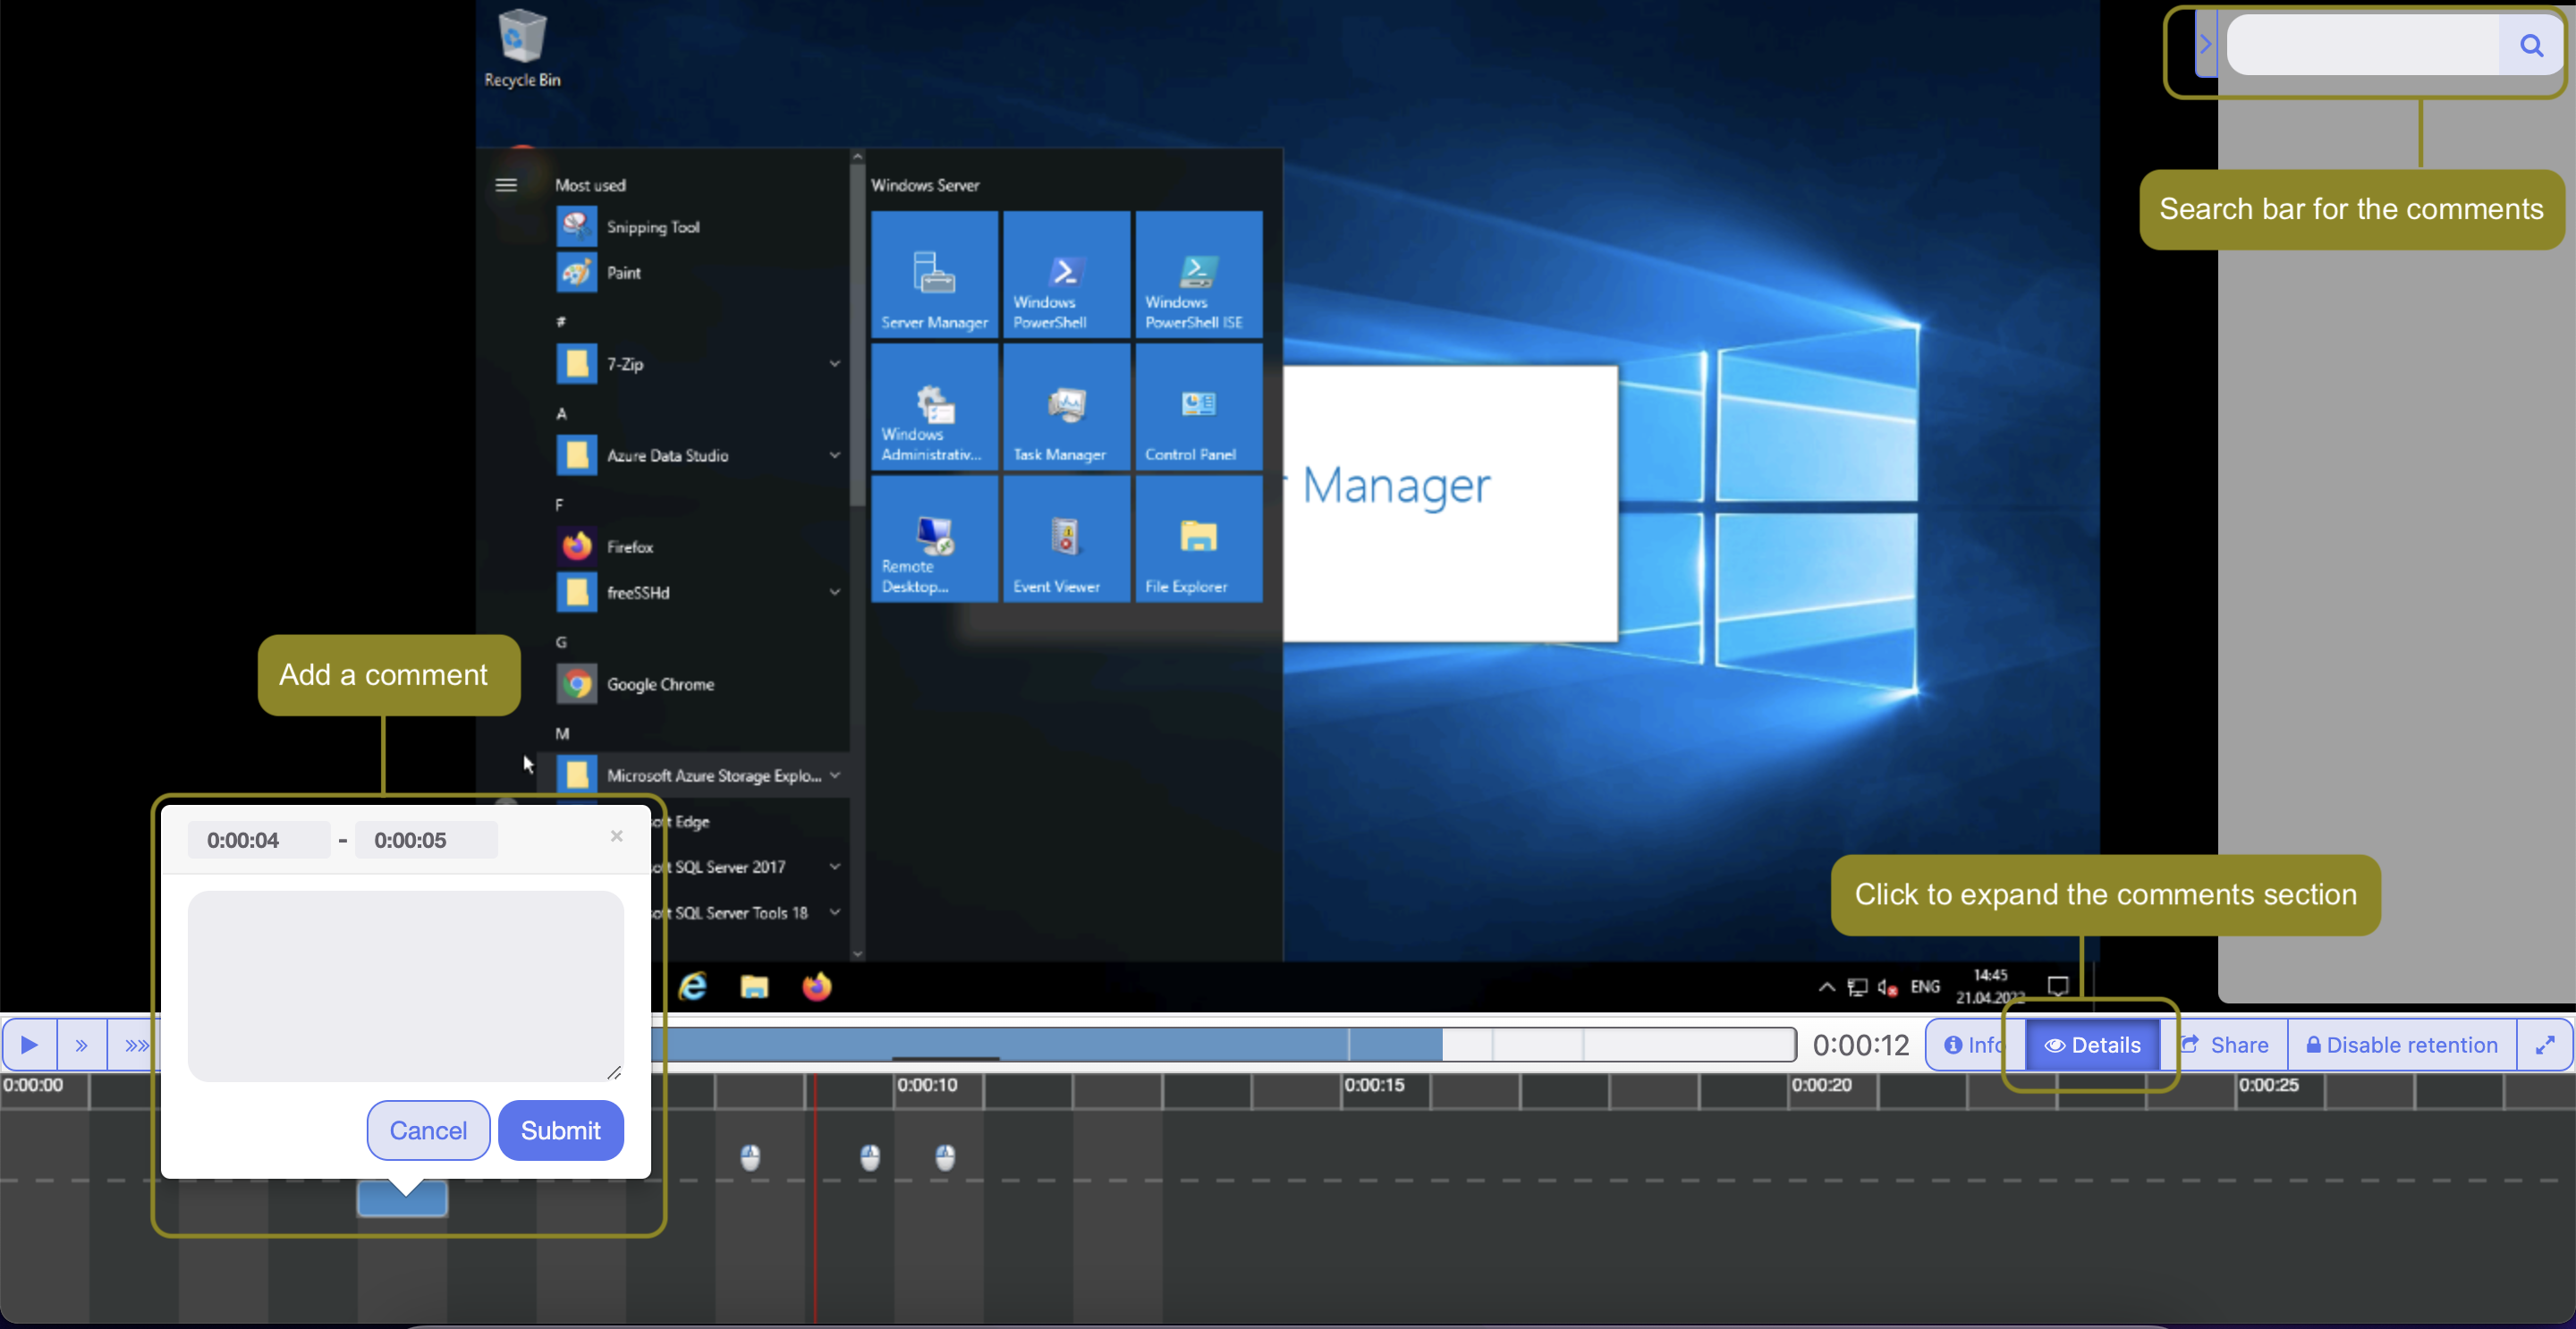2576x1329 pixels.
Task: Open the Task Manager tile
Action: [x=1066, y=406]
